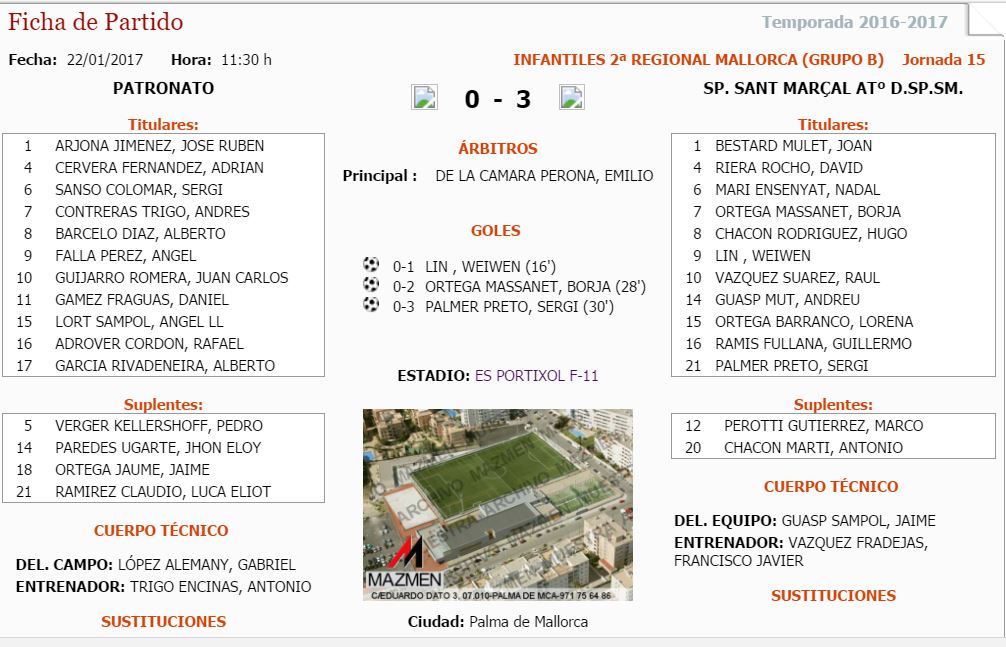Select substitute PEROTTI GUTIERREZ, MARCO

[823, 426]
